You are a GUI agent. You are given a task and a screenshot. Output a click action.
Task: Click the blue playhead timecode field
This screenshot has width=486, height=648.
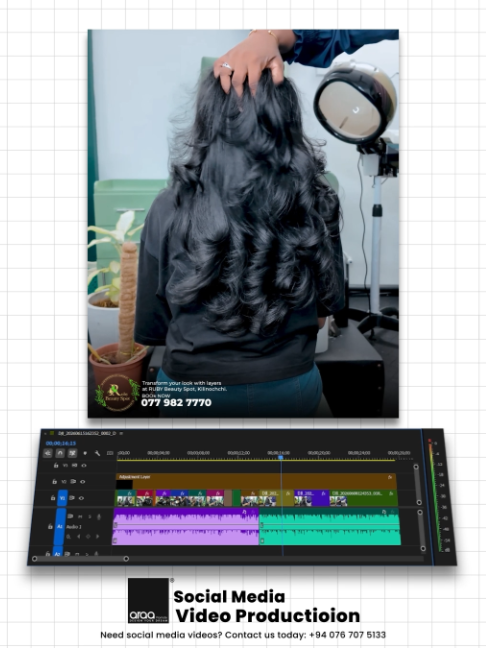point(61,443)
